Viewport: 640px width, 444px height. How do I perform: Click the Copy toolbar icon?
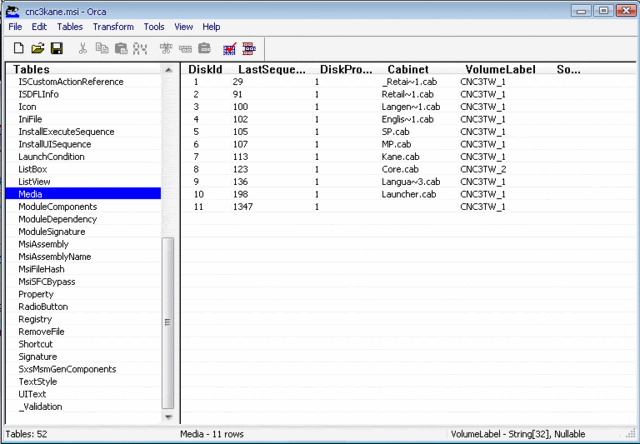click(x=102, y=49)
